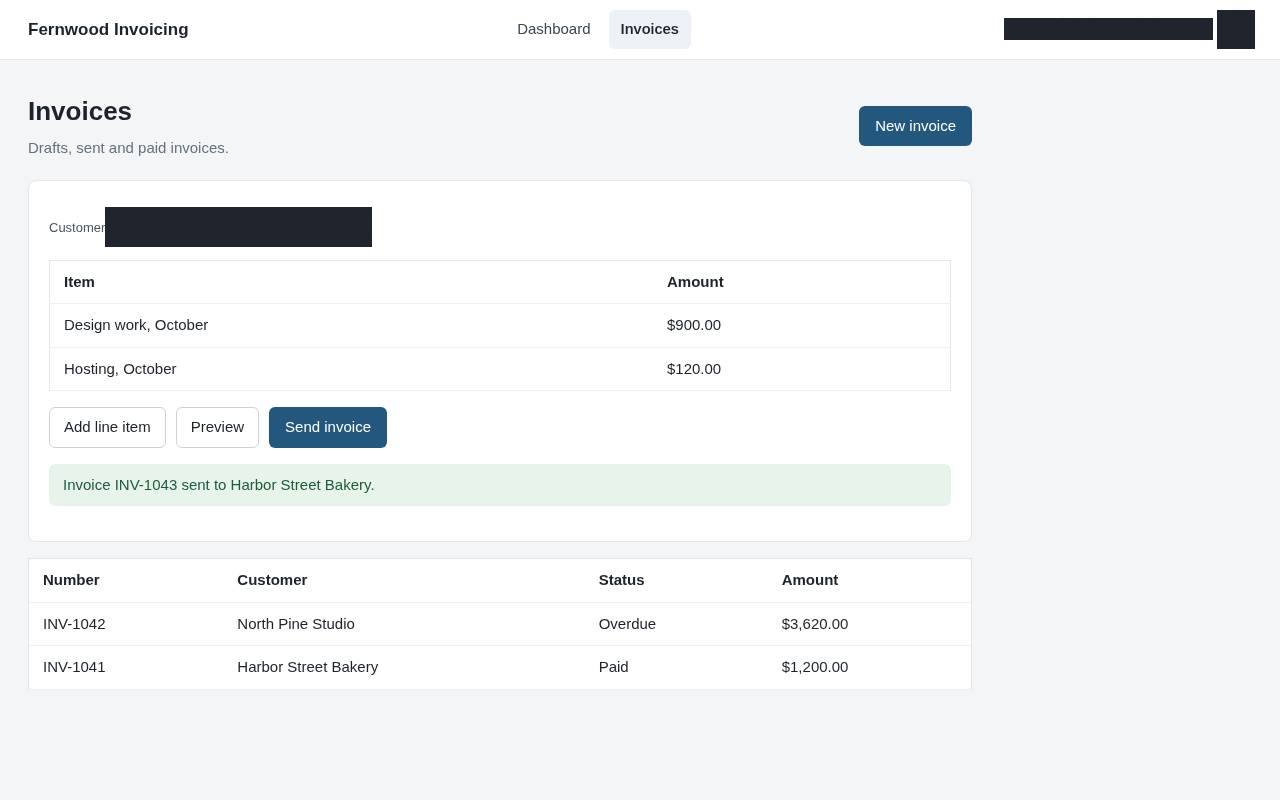Click the Fernwood Invoicing logo text
Viewport: 1280px width, 800px height.
(108, 29)
